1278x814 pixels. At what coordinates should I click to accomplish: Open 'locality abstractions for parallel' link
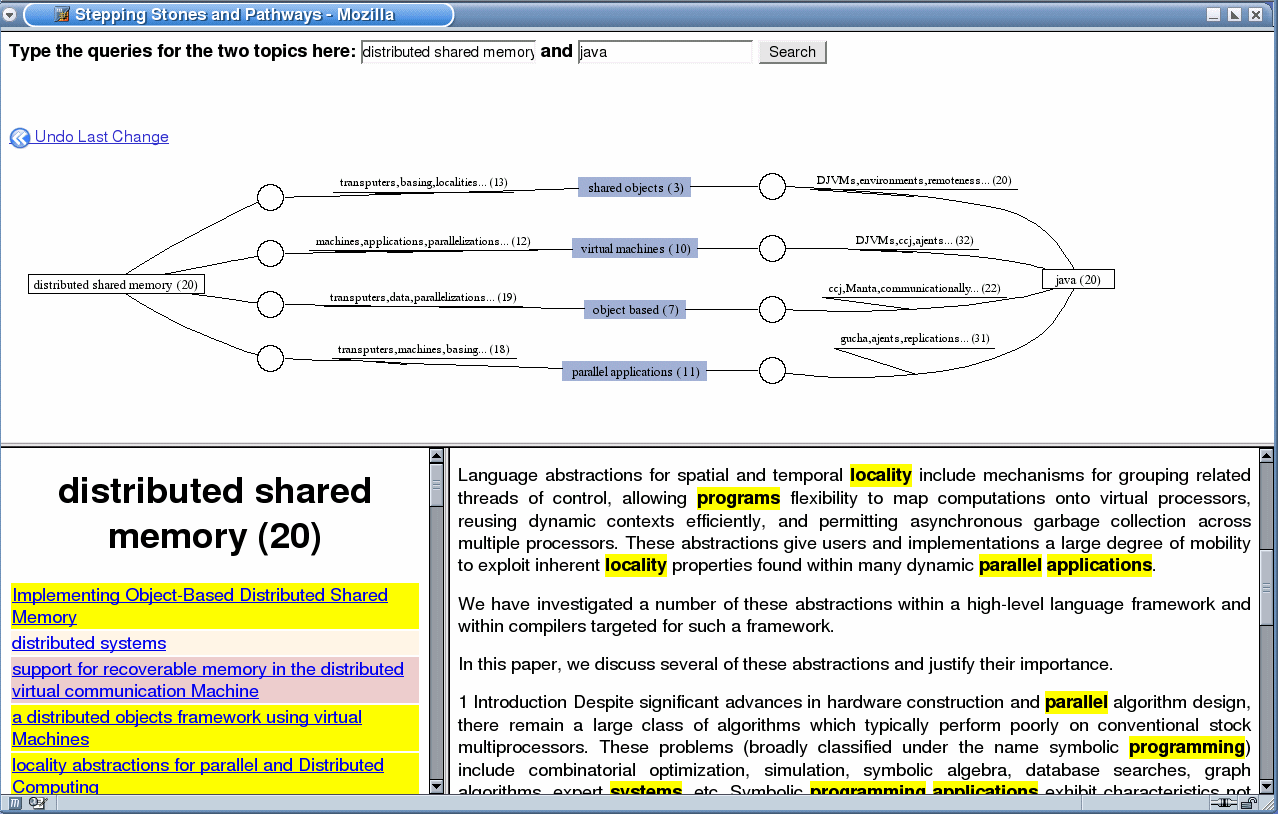[197, 775]
